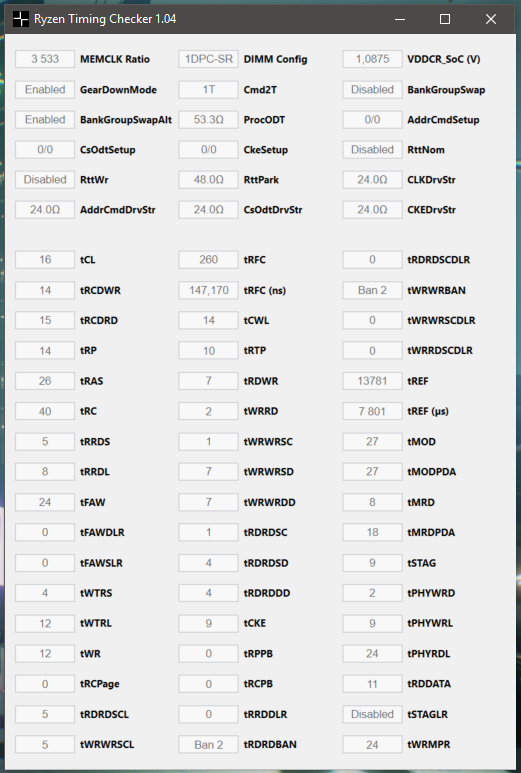Click the MEMCLK Ratio value field

pos(45,59)
